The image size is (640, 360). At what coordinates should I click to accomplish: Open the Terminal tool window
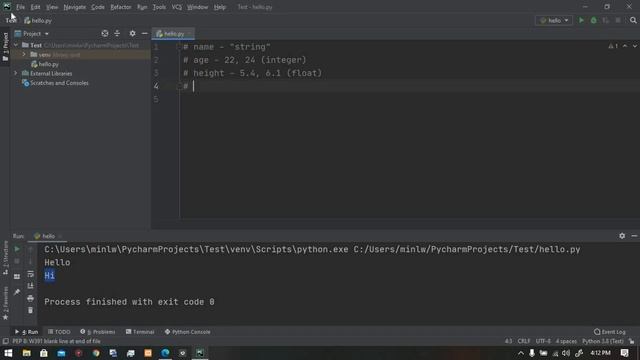pos(140,332)
